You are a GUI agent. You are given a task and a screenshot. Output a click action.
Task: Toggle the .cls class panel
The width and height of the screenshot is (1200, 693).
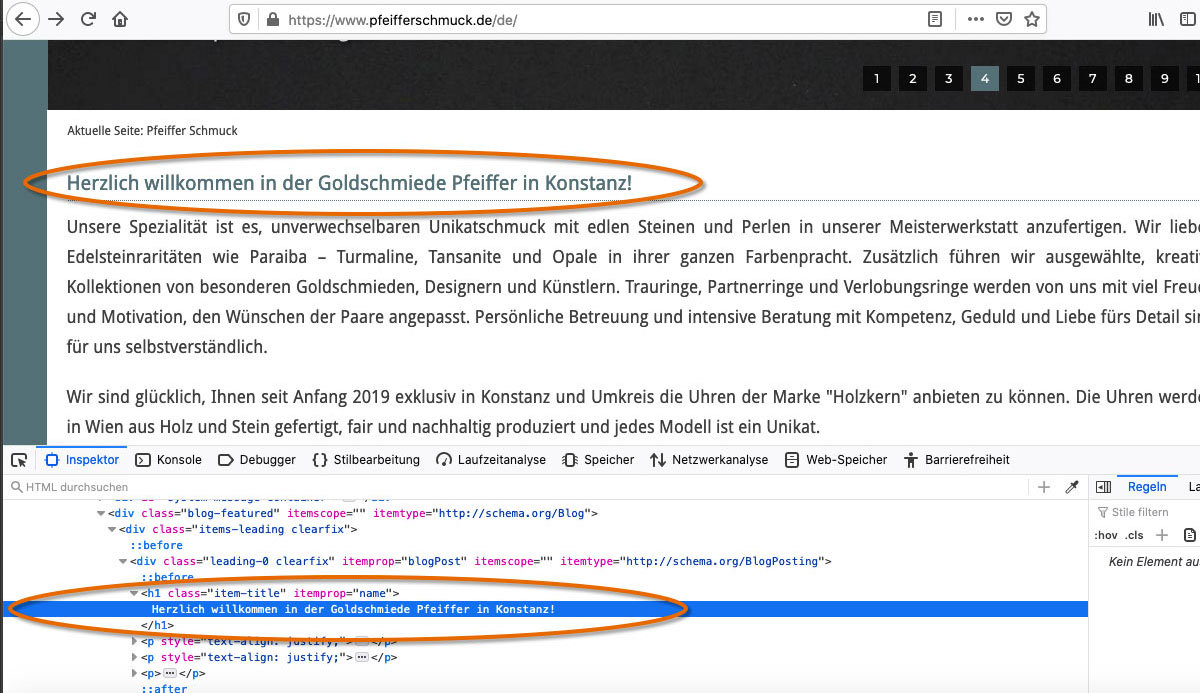coord(1133,535)
